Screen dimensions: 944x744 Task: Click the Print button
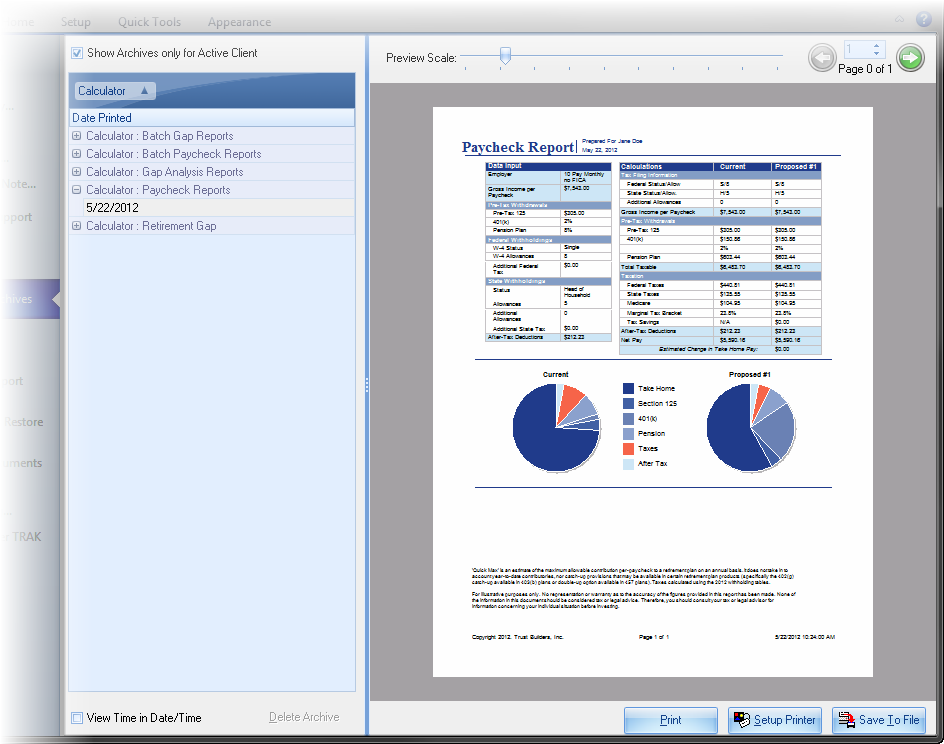671,720
